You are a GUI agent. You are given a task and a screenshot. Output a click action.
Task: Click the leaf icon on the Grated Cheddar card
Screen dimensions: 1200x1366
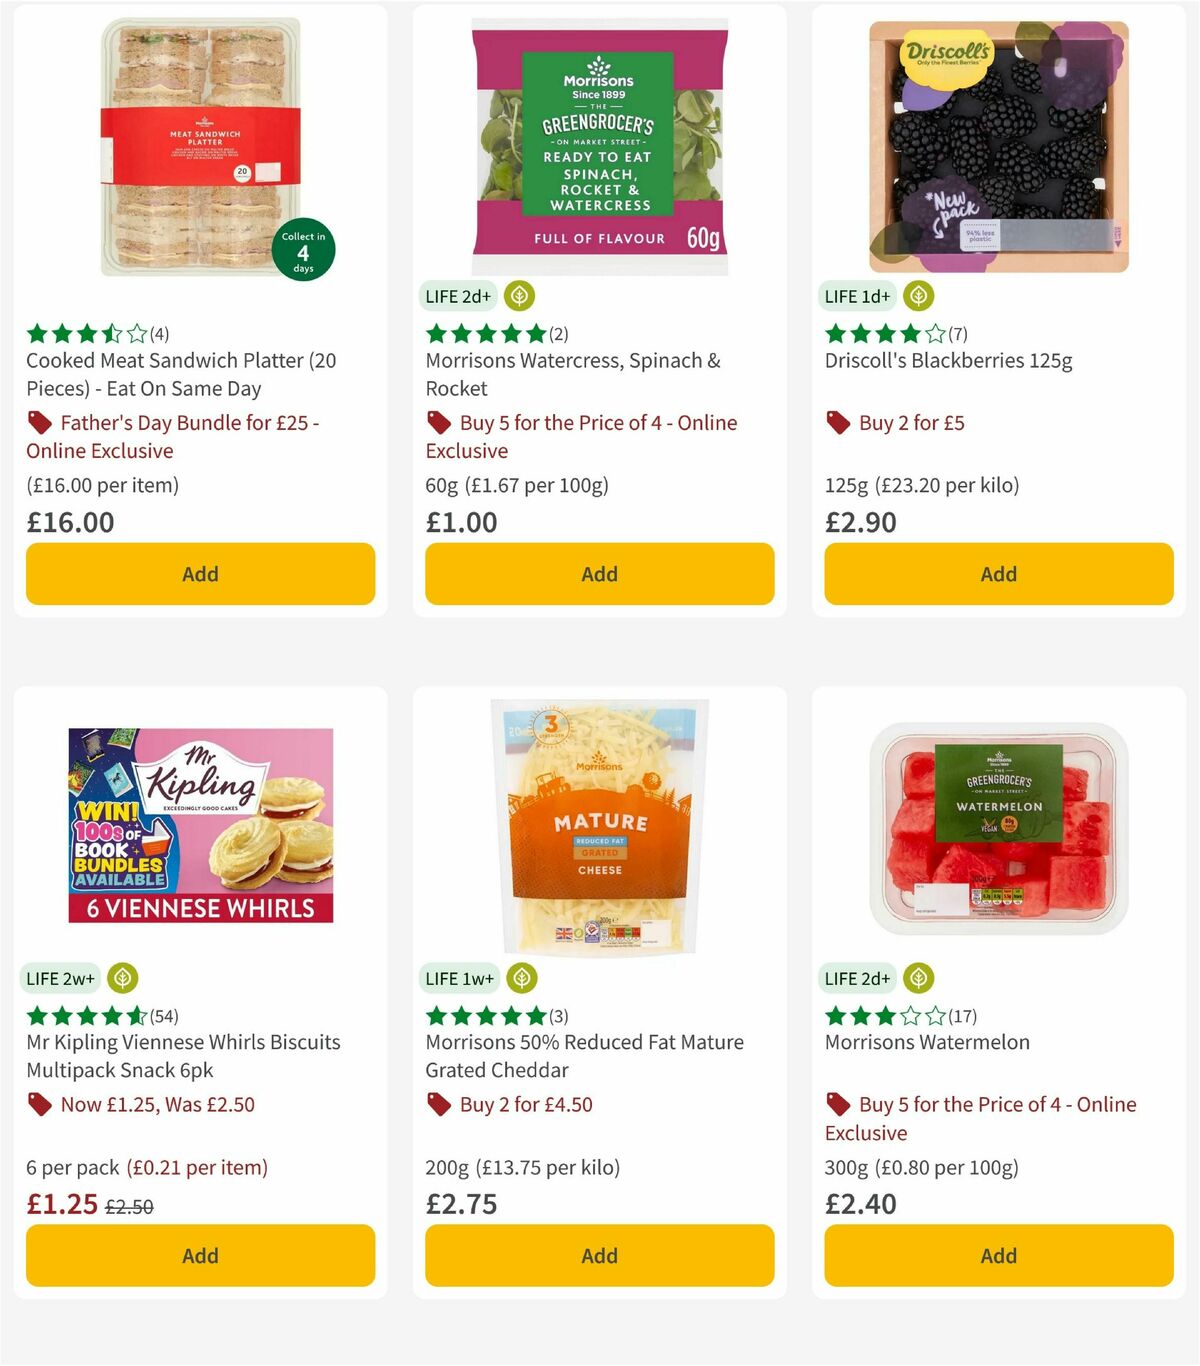(x=519, y=978)
